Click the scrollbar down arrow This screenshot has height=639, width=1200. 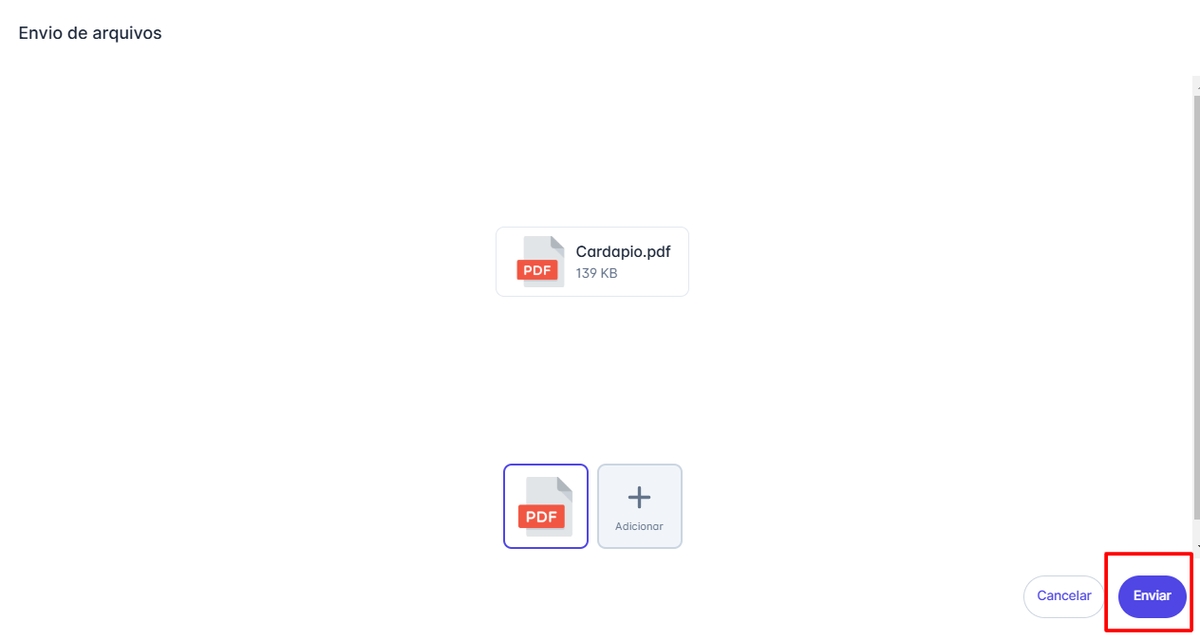coord(1196,546)
